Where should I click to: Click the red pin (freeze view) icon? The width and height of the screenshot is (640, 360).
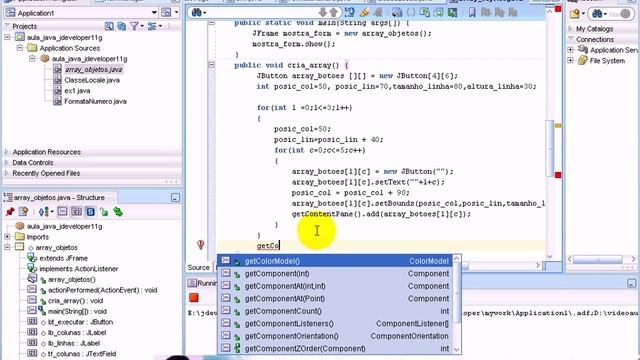tap(10, 212)
